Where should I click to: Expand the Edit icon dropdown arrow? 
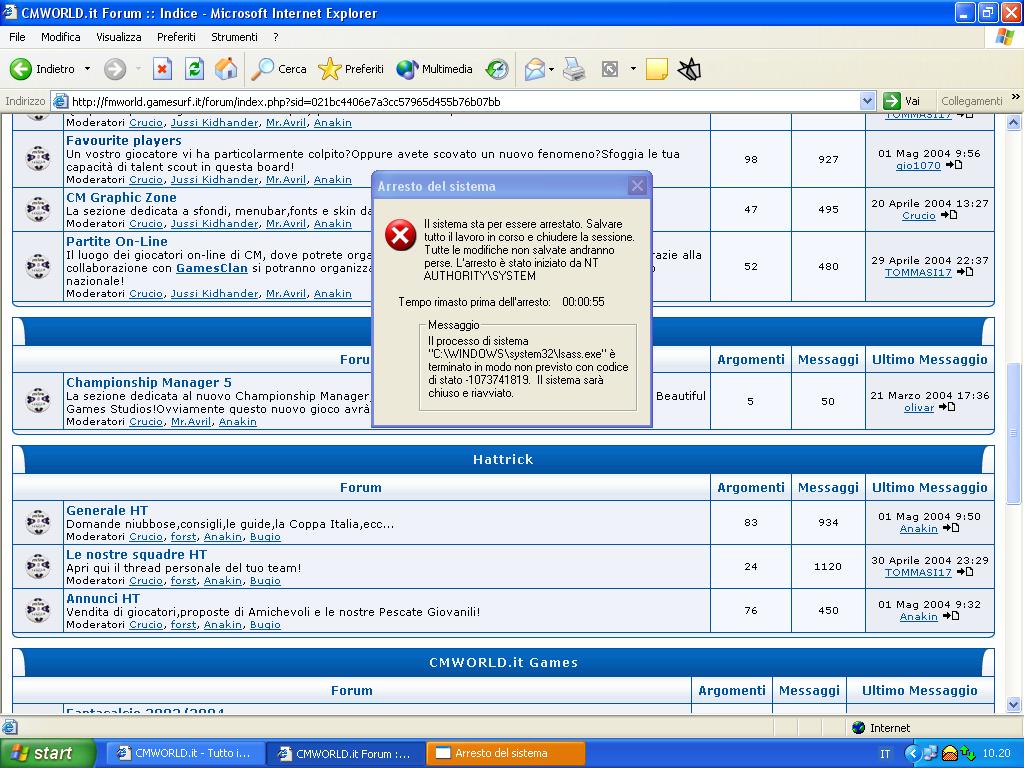(633, 69)
